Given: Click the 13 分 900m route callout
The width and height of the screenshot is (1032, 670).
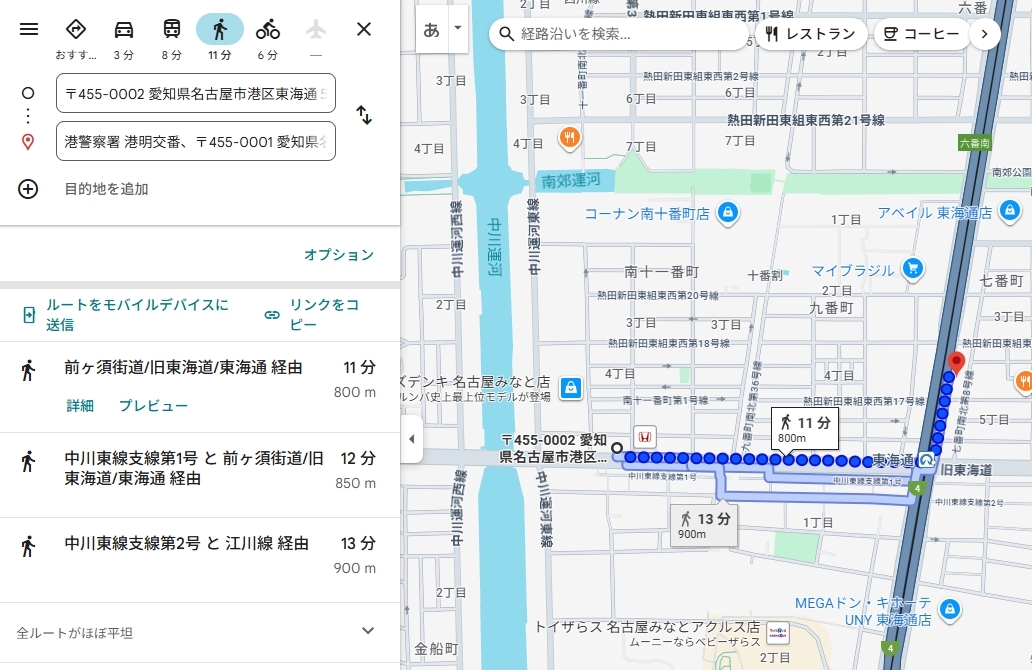Looking at the screenshot, I should pos(704,526).
